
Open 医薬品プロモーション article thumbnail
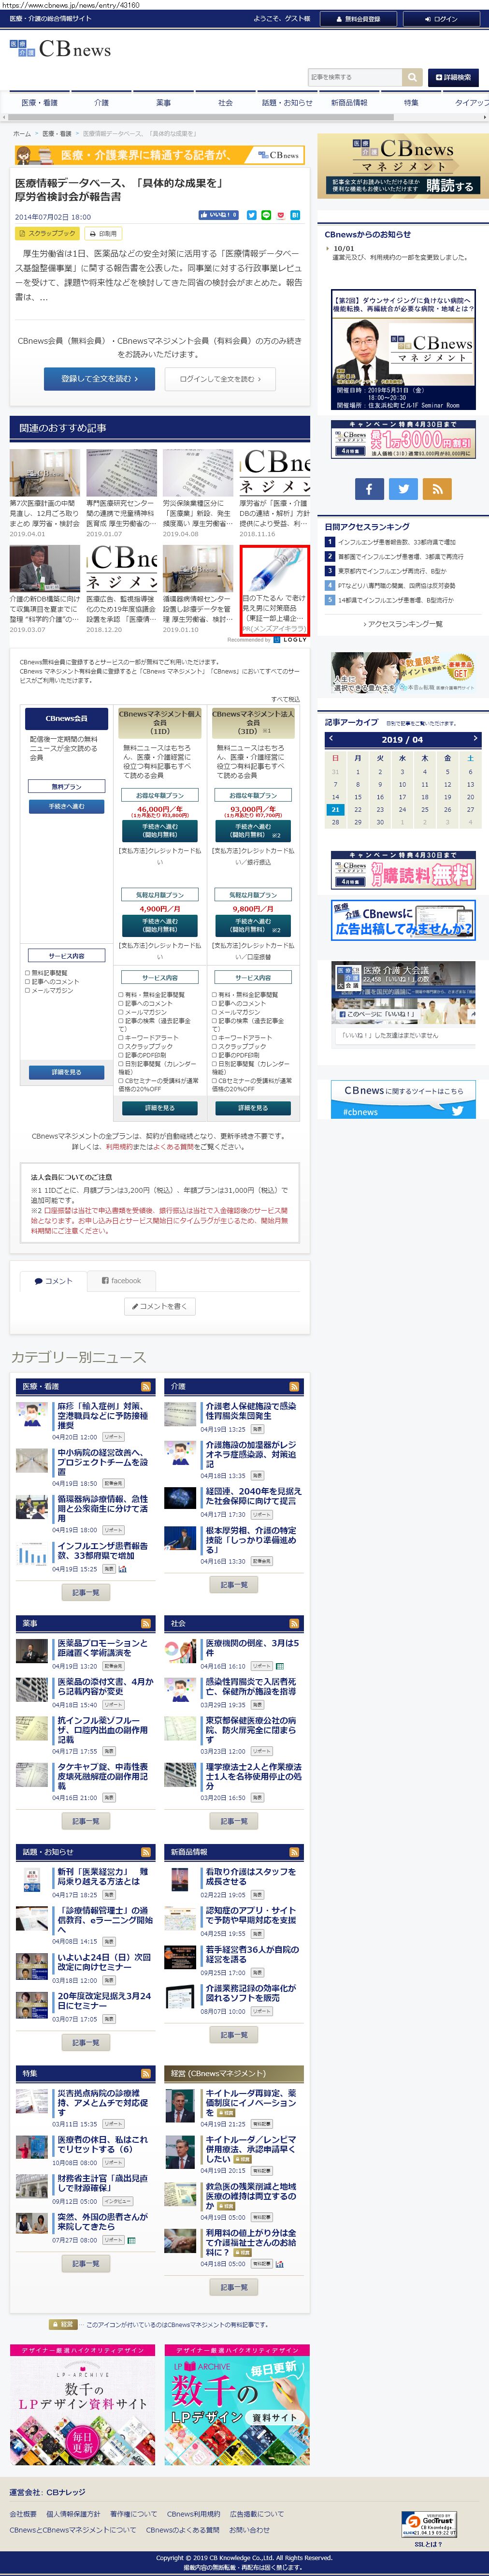click(32, 1650)
